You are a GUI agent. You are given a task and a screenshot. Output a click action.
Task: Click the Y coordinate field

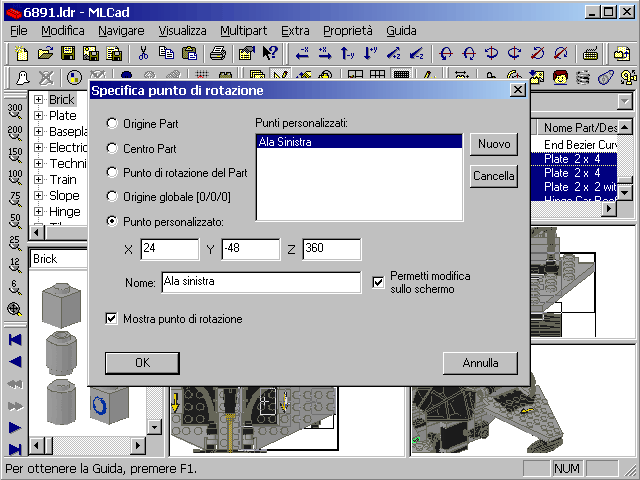coord(251,249)
